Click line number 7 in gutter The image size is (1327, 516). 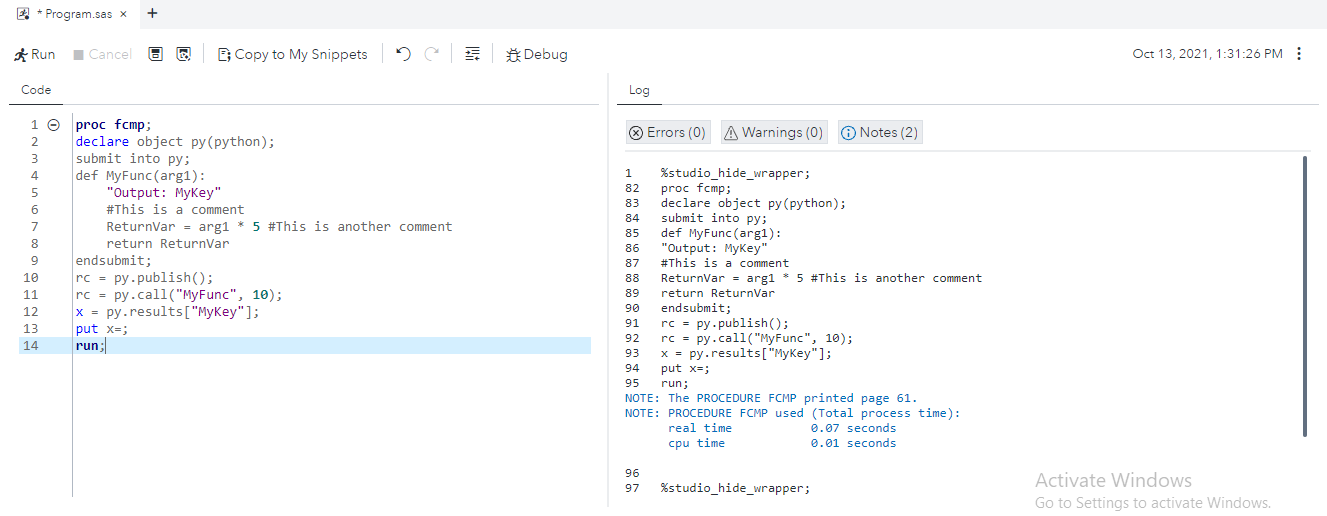(34, 227)
